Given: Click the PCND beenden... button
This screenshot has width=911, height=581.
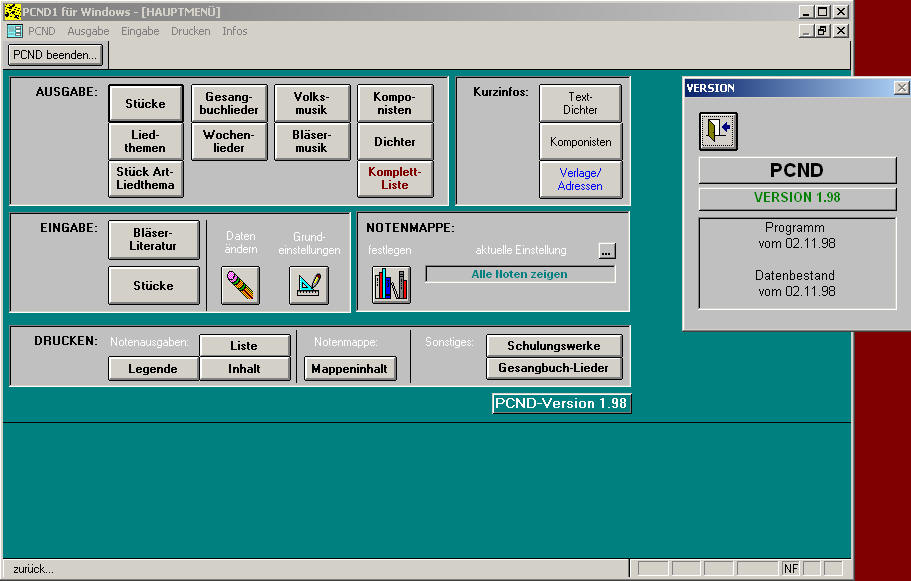Looking at the screenshot, I should 55,55.
